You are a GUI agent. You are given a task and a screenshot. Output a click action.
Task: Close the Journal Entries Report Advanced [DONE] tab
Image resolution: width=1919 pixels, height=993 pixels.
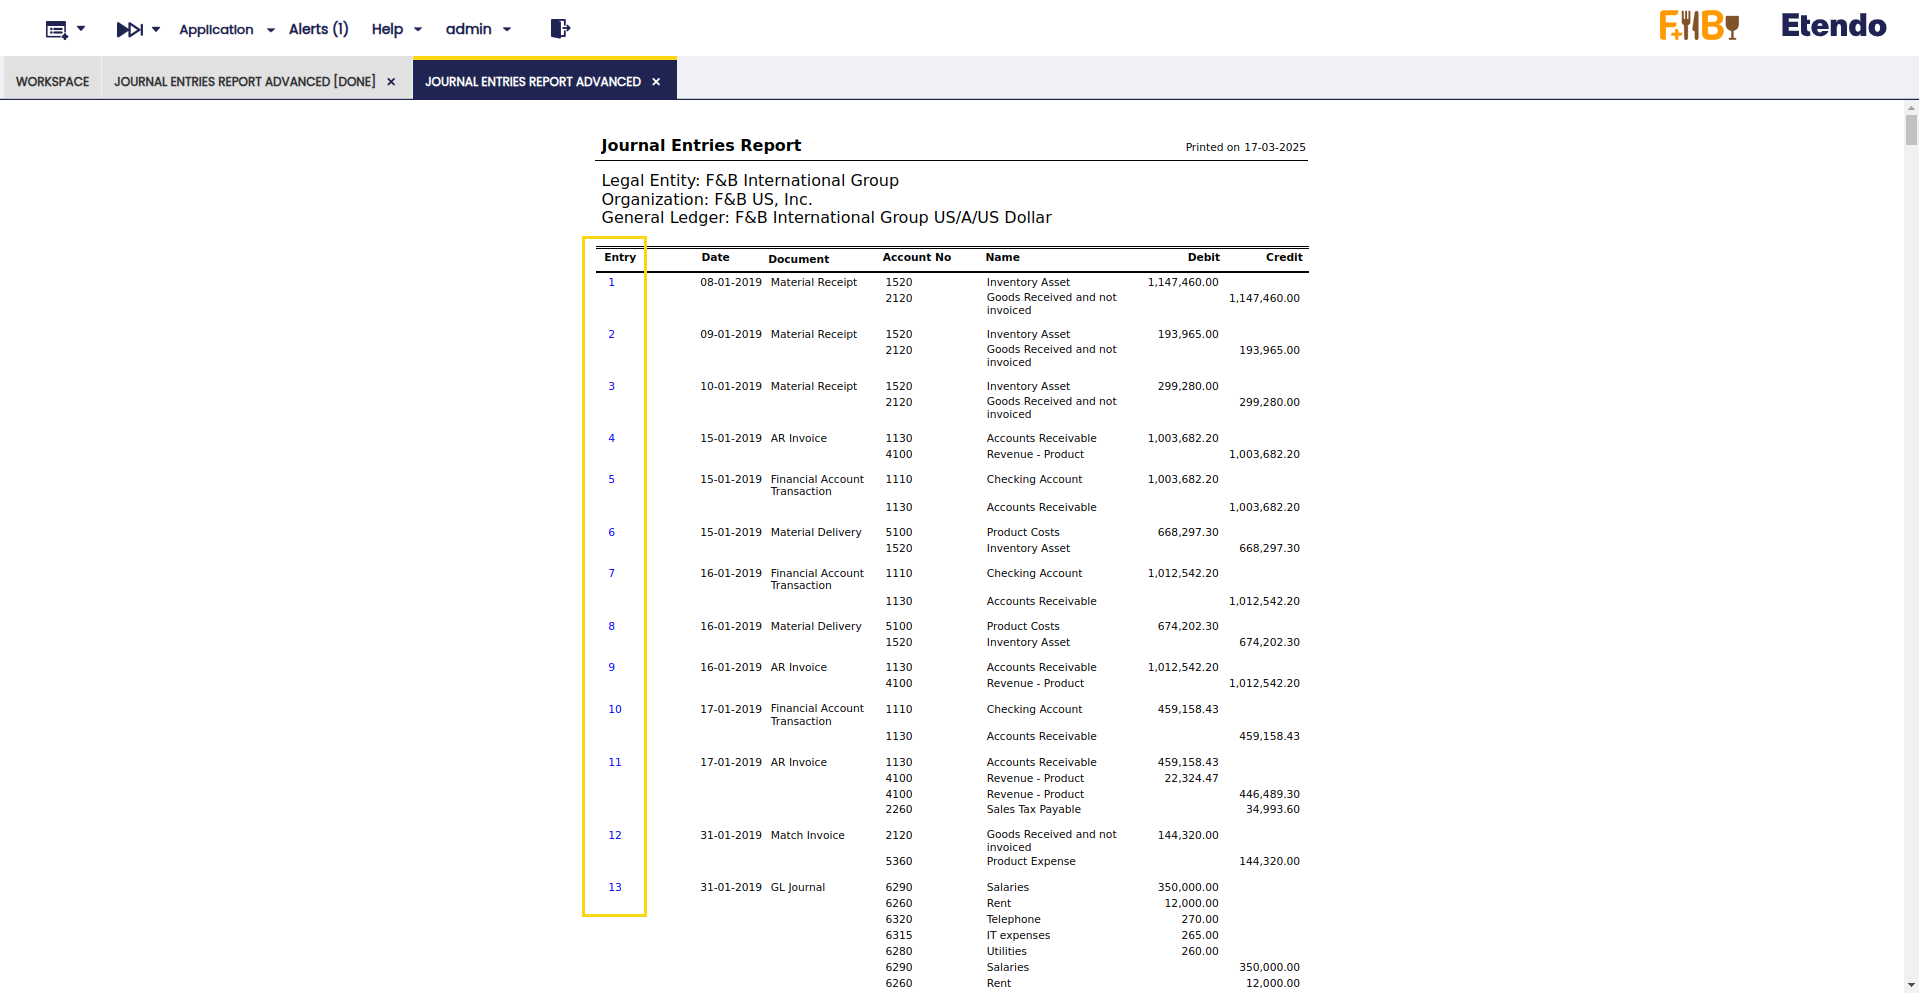click(x=391, y=82)
